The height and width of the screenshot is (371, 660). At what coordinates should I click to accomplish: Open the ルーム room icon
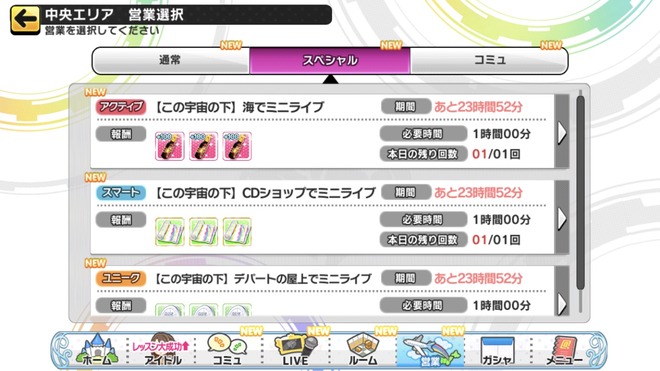click(363, 349)
